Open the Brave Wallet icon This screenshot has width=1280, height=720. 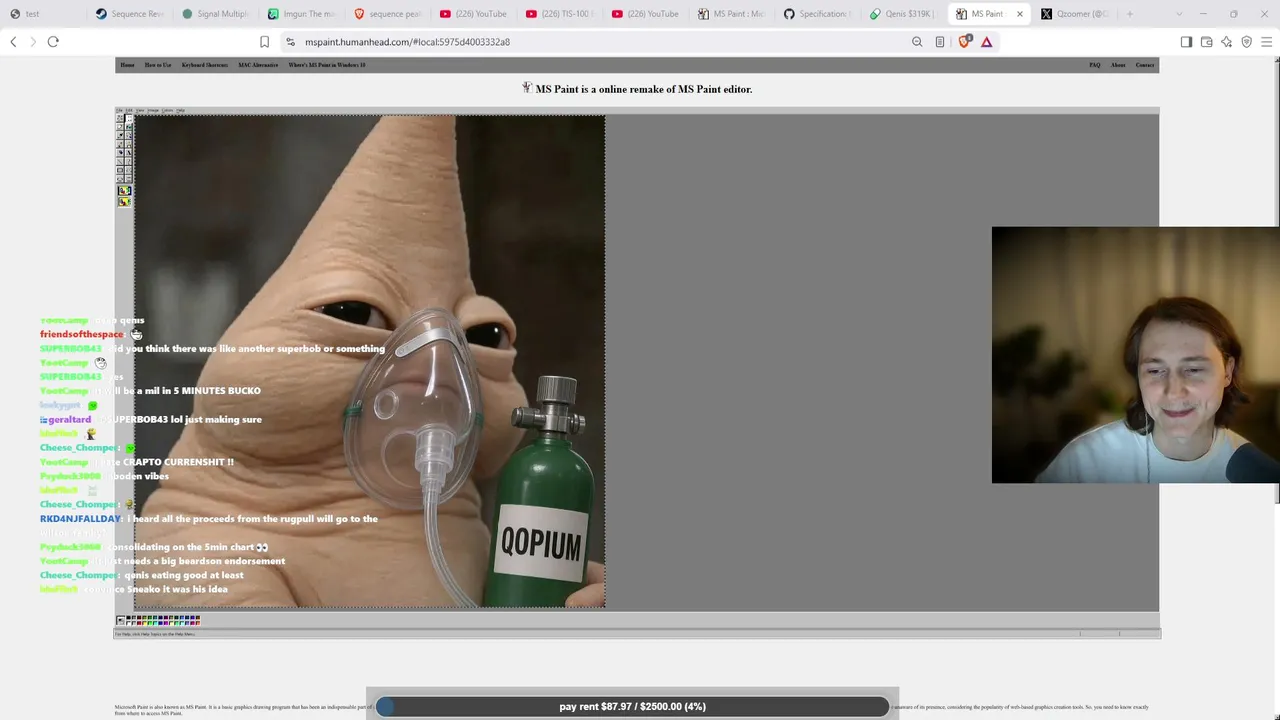[x=1206, y=42]
